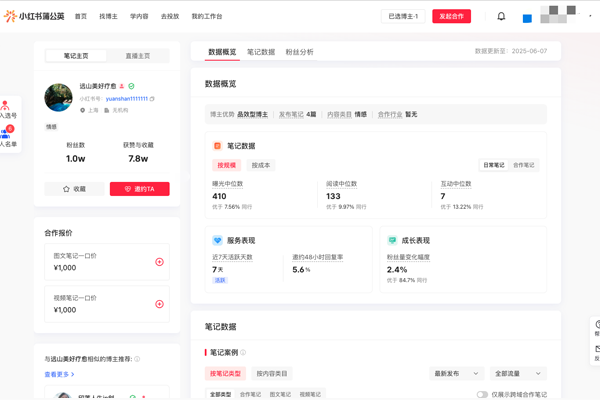Open info tooltip beside 相似的博主推荐
The height and width of the screenshot is (400, 600).
(137, 359)
